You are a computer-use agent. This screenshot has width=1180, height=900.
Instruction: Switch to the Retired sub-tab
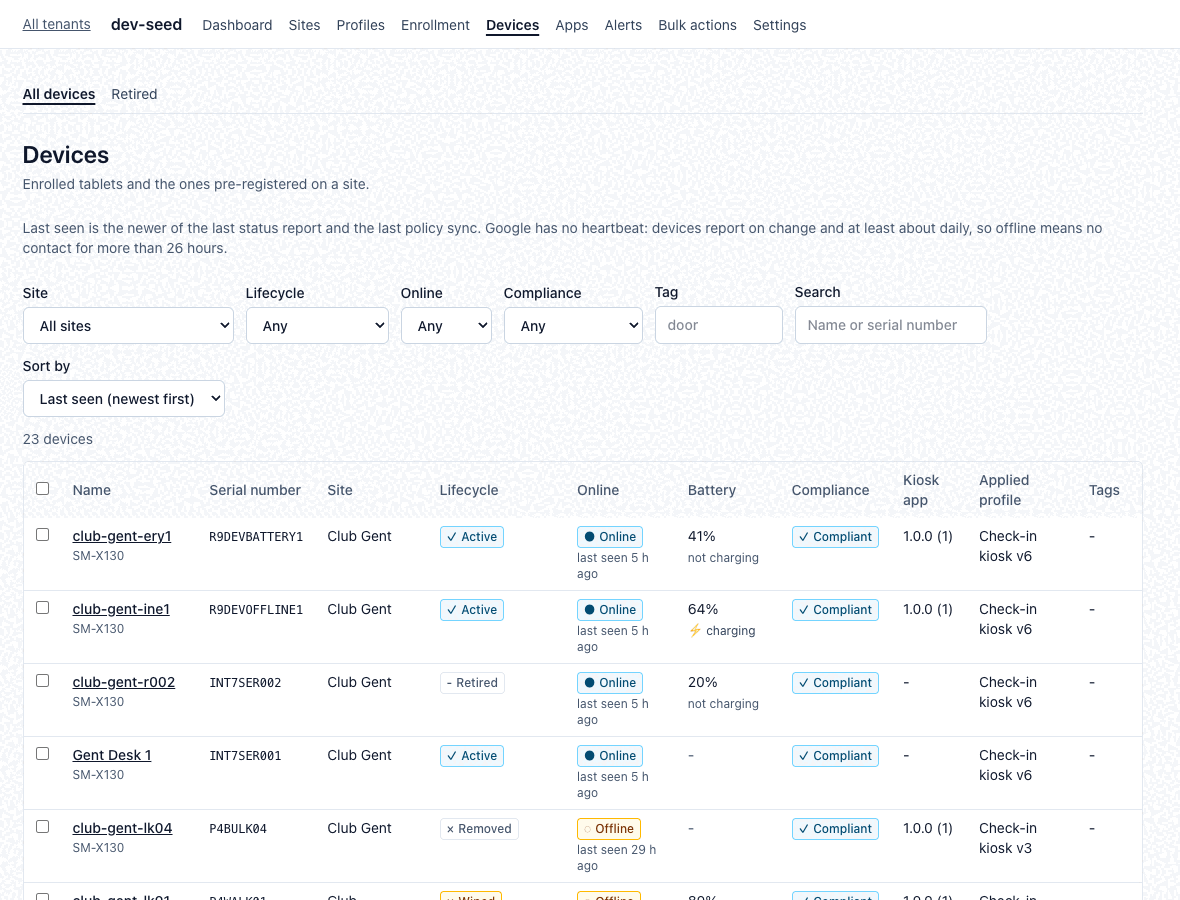point(134,94)
